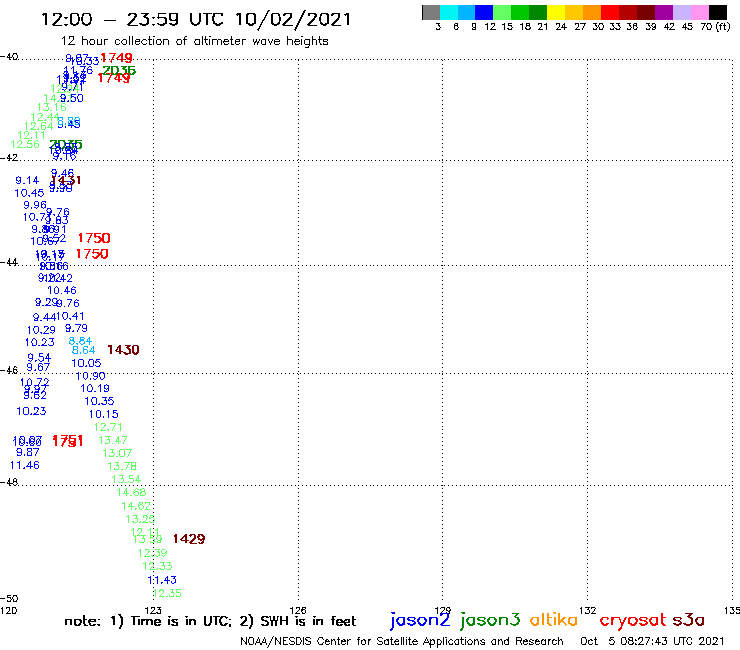Viewport: 740px width, 650px height.
Task: Select the green reading '13.16'
Action: (52, 107)
